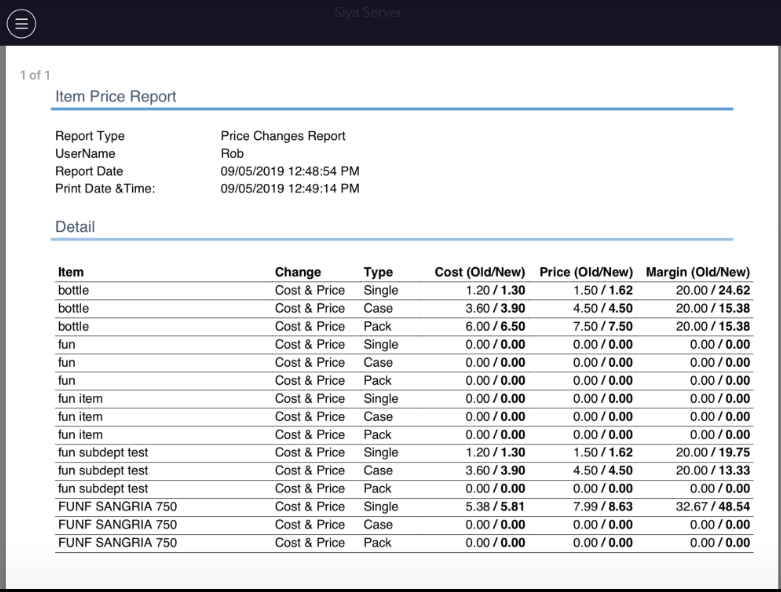Click the Change column header
This screenshot has width=781, height=592.
pos(298,272)
